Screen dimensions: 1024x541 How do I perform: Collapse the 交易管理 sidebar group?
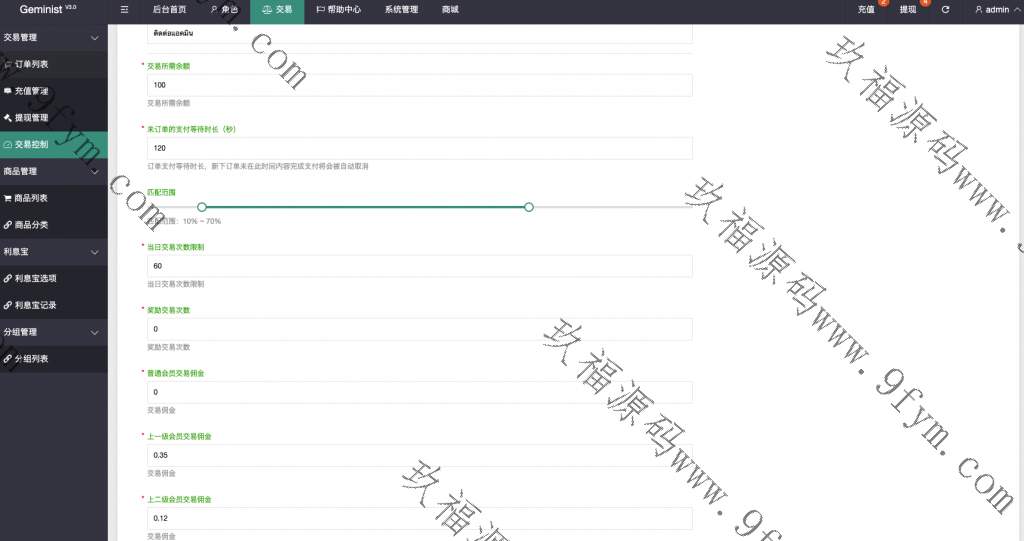[94, 38]
